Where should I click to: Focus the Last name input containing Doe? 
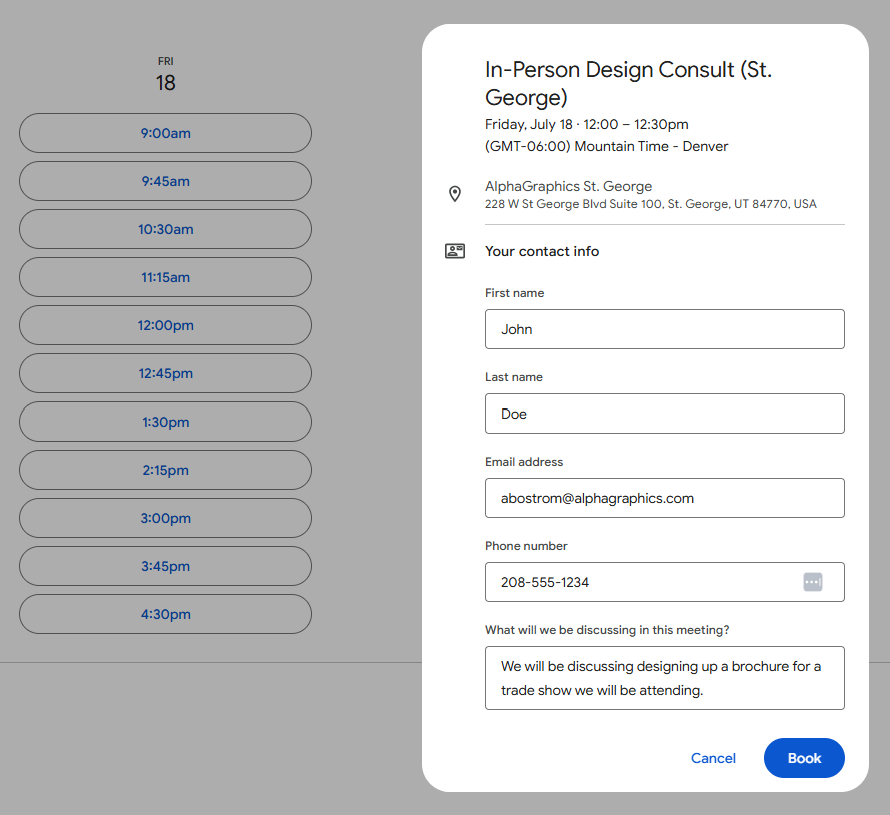[x=664, y=413]
